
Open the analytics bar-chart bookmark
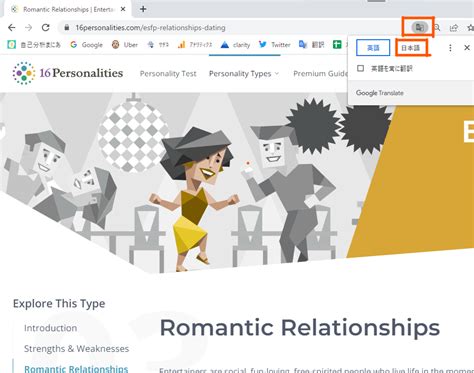click(x=195, y=45)
